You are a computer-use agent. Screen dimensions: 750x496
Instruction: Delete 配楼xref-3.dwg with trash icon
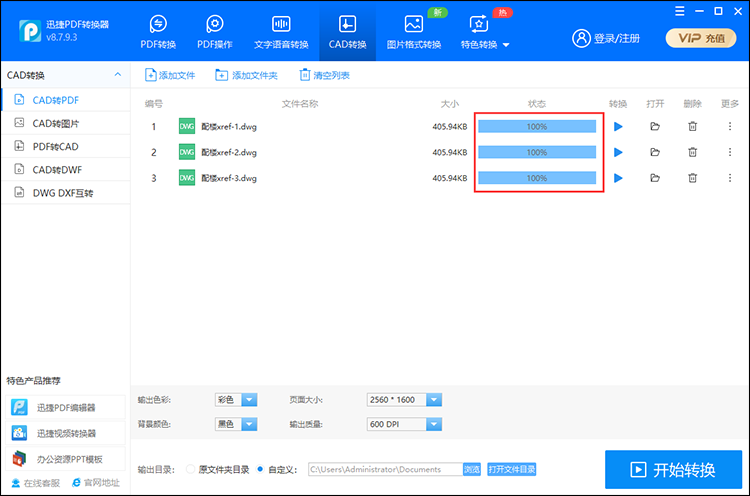pos(692,178)
